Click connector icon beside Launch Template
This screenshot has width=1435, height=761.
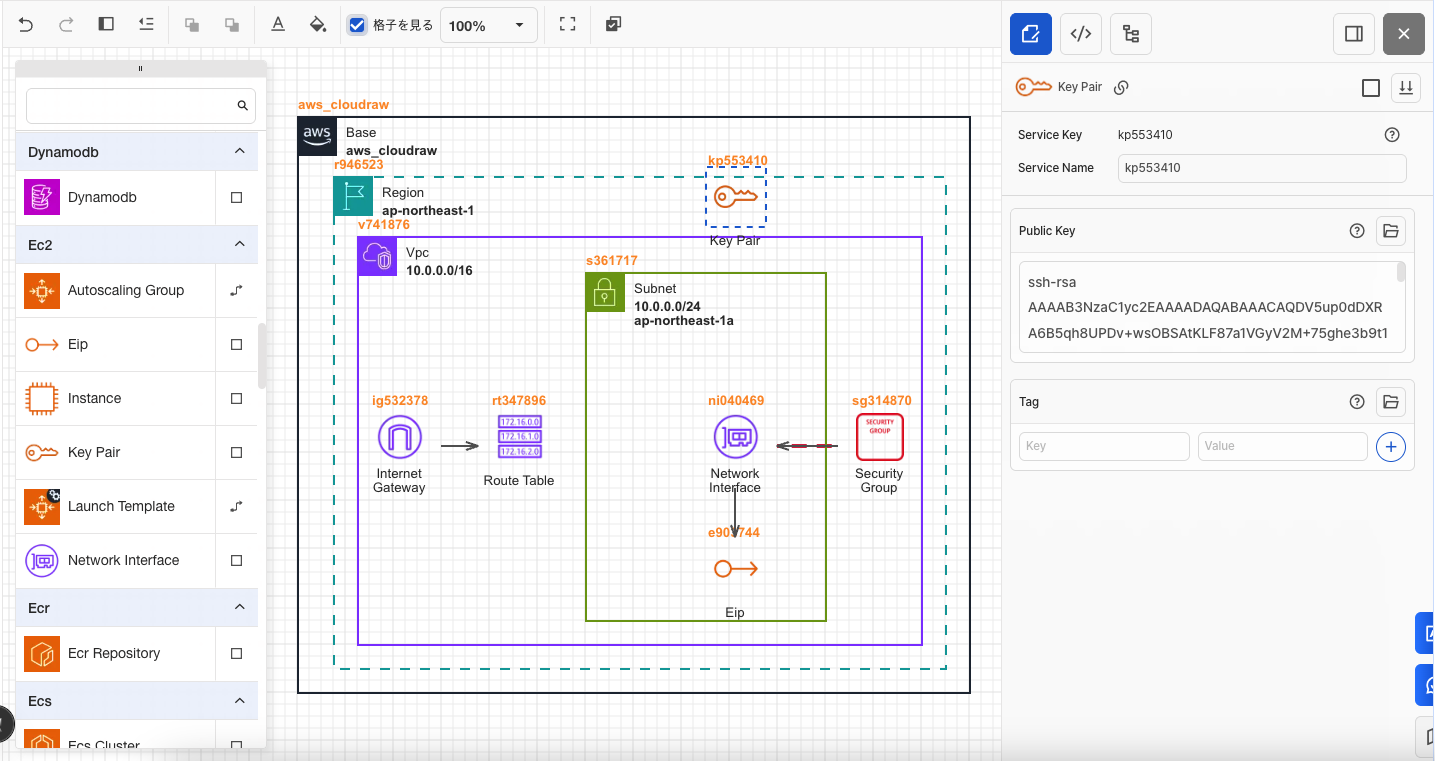pos(237,507)
